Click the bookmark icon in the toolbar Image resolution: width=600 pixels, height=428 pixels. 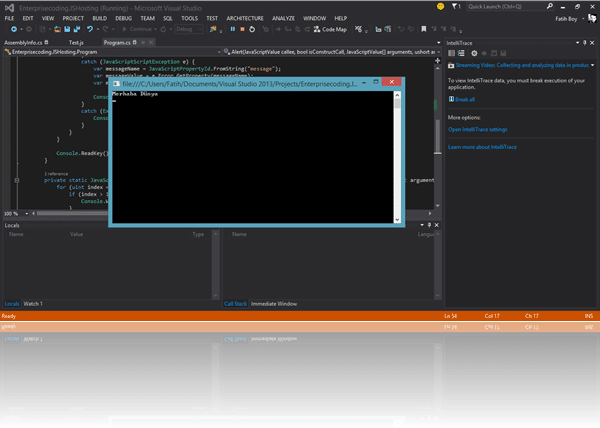click(x=424, y=29)
